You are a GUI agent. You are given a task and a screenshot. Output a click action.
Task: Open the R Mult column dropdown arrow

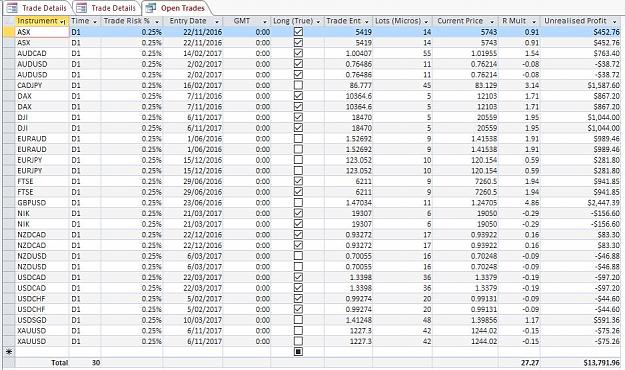[534, 22]
